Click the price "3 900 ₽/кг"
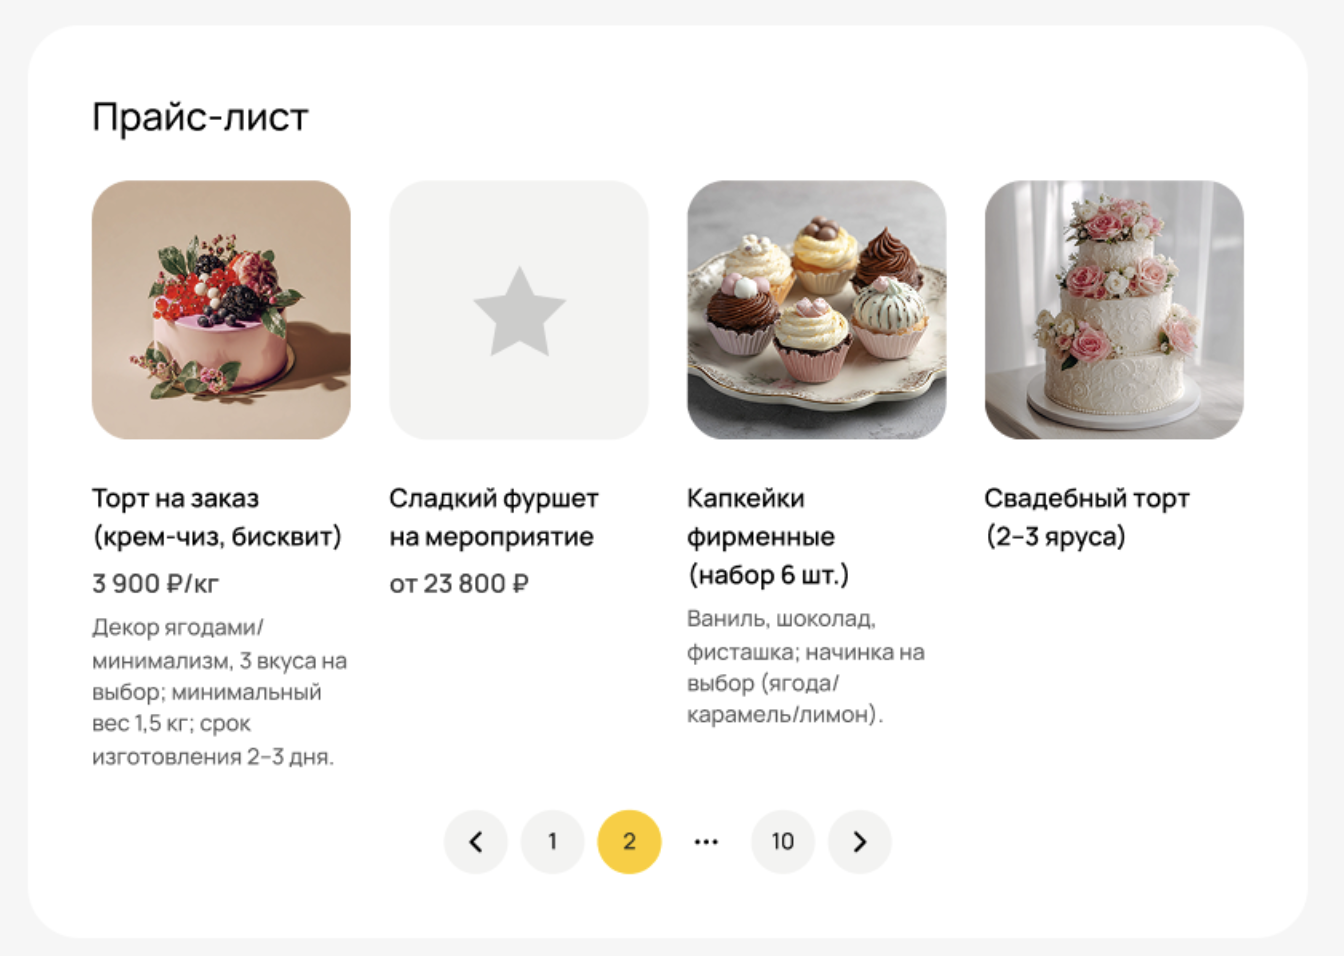1344x956 pixels. (x=155, y=584)
